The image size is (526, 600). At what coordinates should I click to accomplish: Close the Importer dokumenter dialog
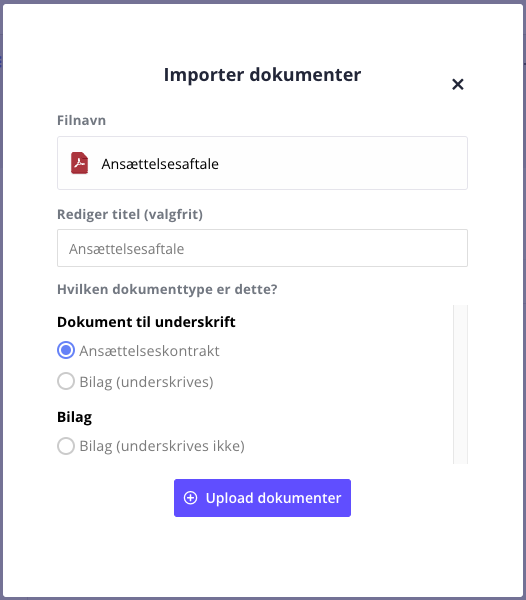pos(458,84)
